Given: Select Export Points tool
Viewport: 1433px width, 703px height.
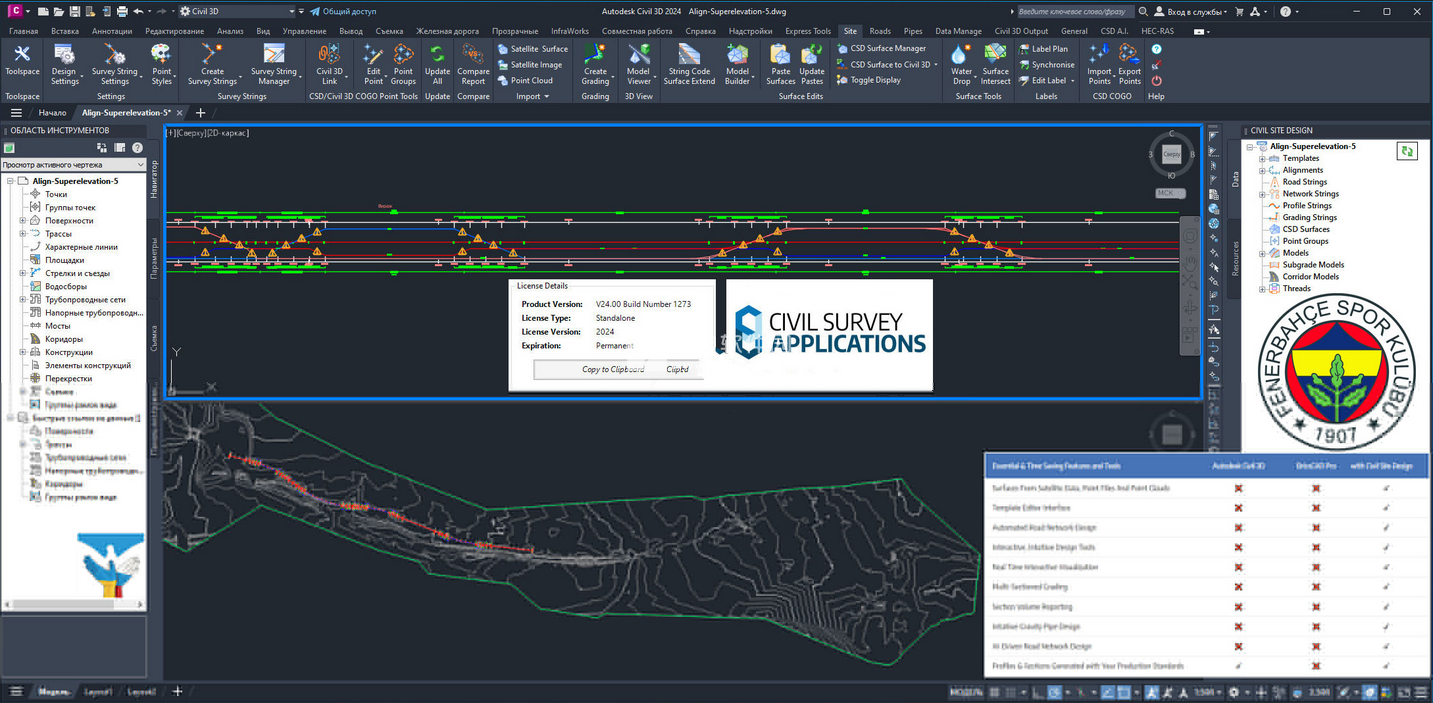Looking at the screenshot, I should [x=1129, y=63].
